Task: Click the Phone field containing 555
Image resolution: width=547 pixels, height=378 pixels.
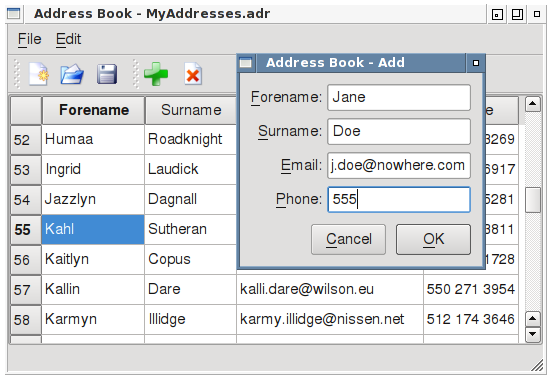Action: coord(399,199)
